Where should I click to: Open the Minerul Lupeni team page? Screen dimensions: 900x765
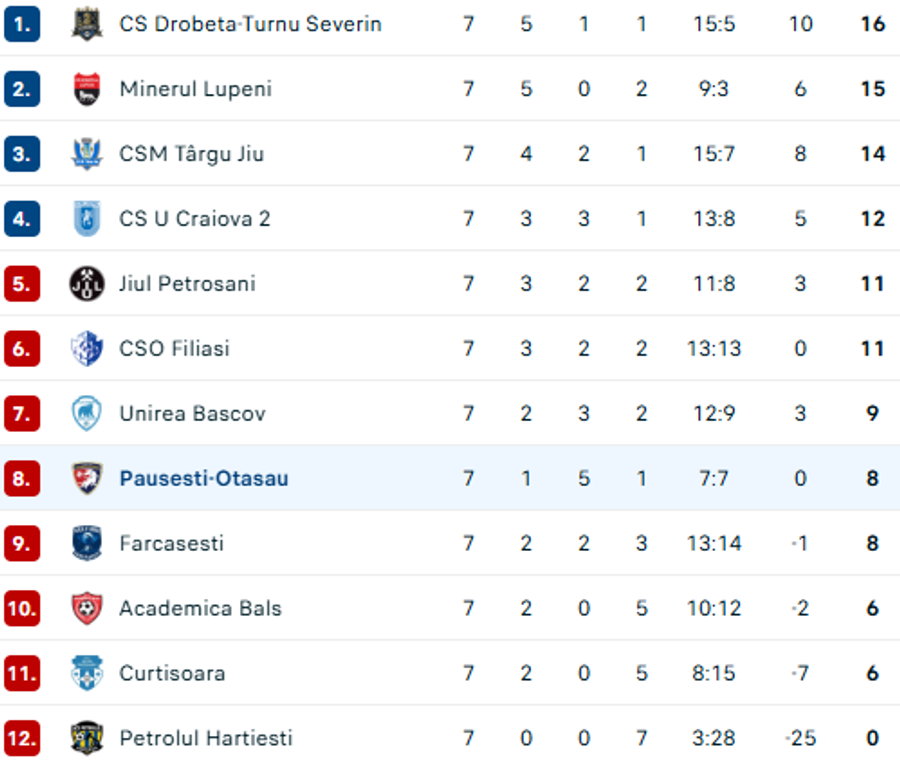coord(196,89)
